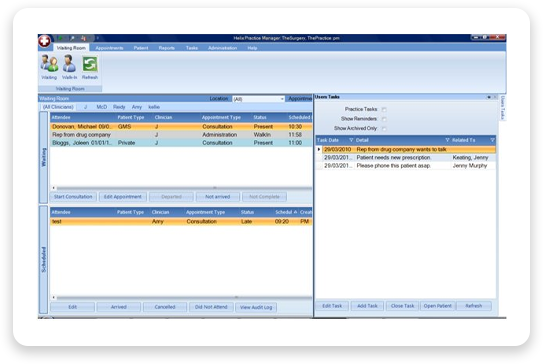Pin the Users Tasks panel
543x364 pixels.
click(x=489, y=97)
